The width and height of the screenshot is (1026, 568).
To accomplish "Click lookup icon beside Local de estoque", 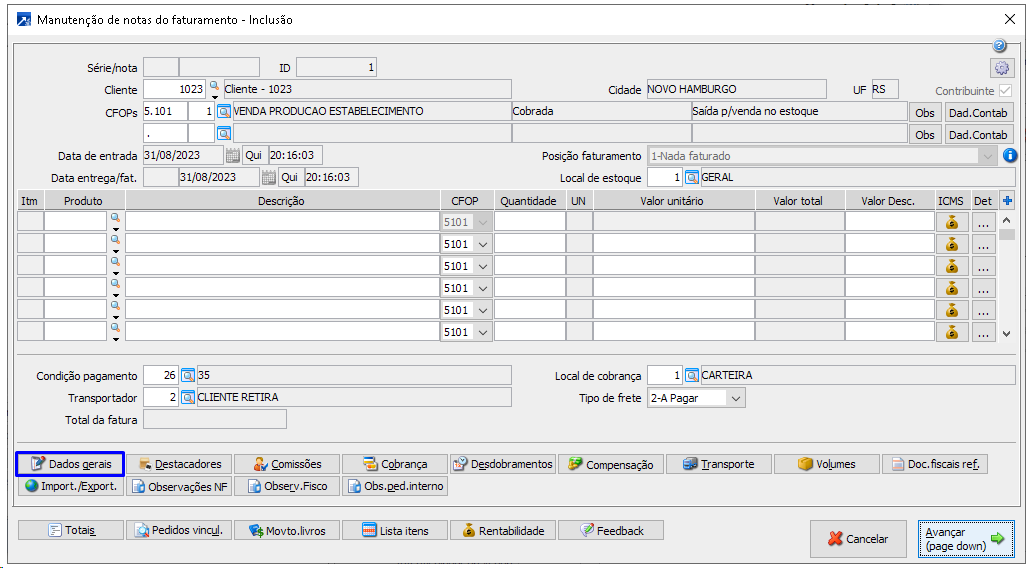I will click(x=692, y=177).
